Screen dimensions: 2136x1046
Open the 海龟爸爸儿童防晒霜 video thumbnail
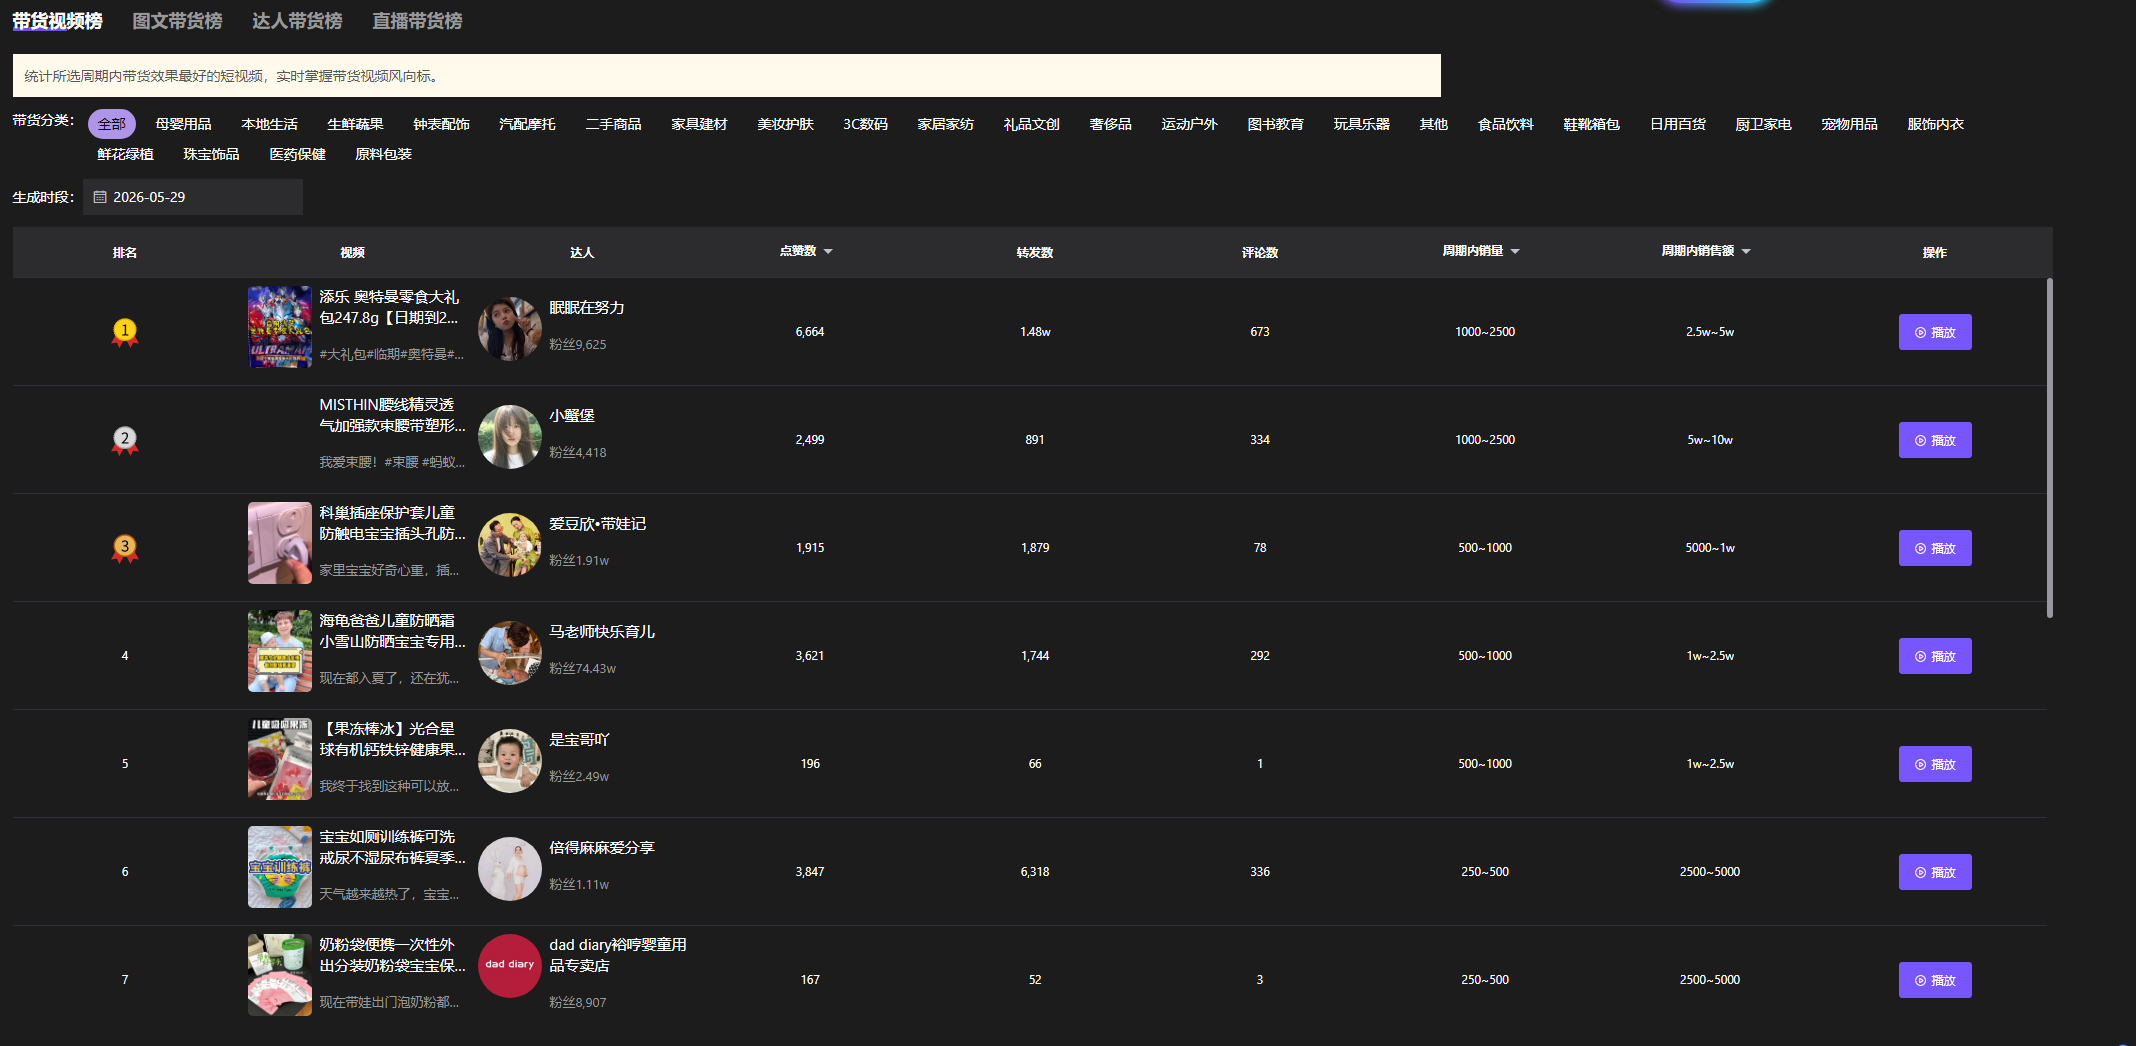point(280,651)
